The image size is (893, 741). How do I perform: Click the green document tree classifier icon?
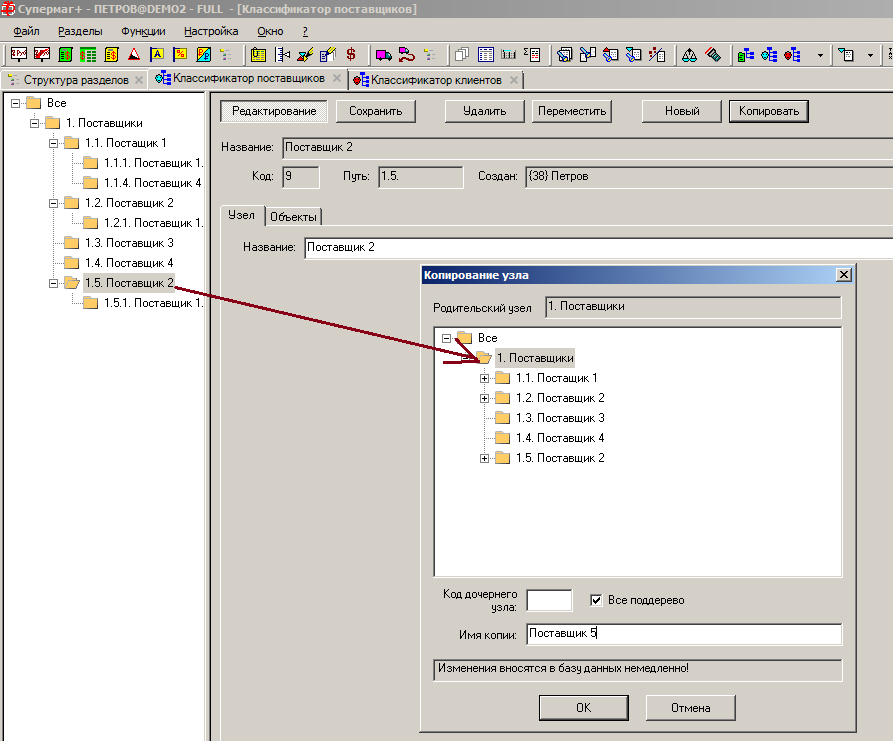coord(745,55)
